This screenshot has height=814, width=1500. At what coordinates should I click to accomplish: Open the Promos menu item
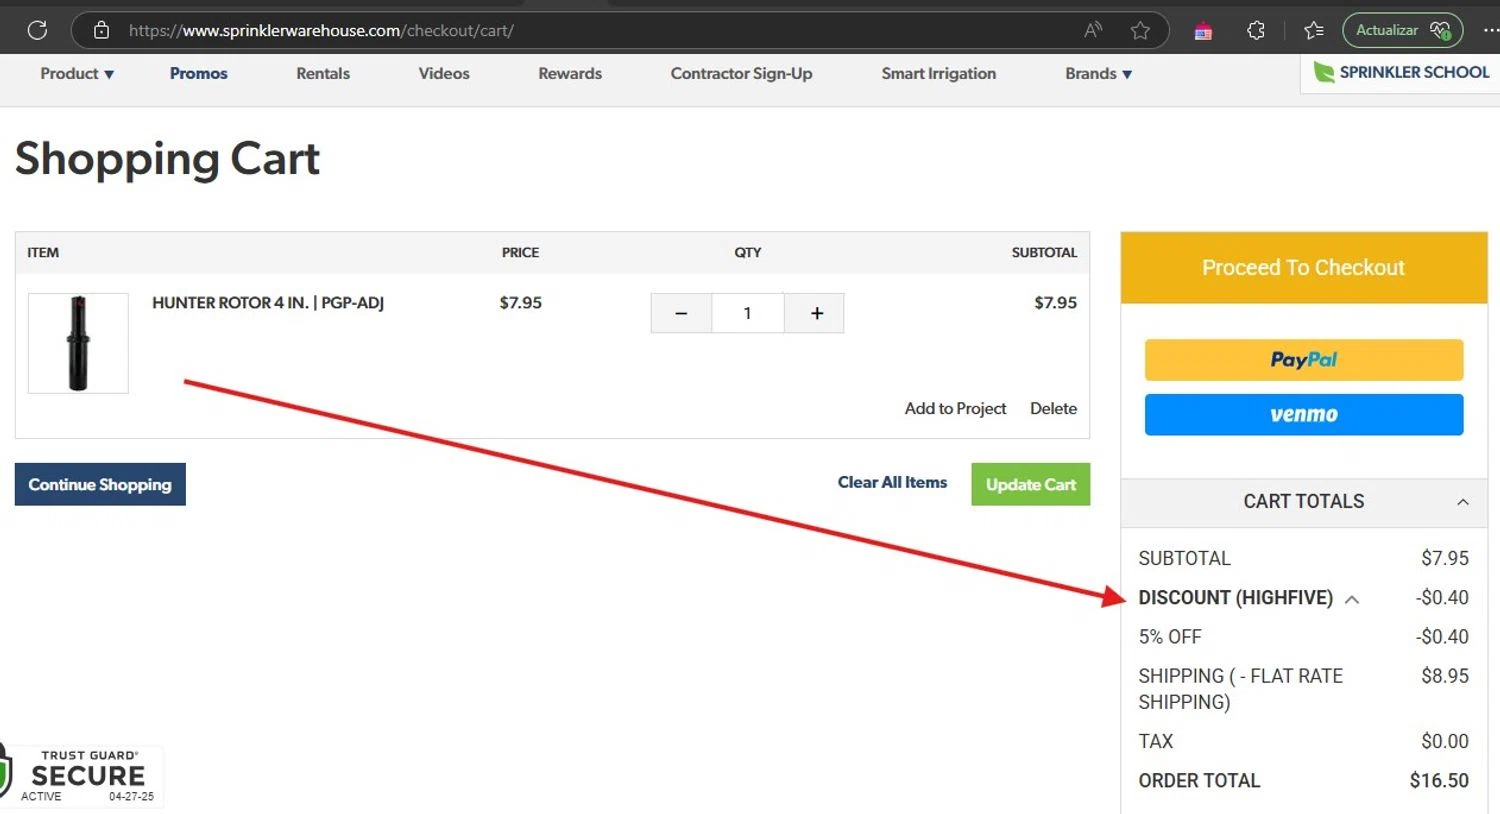pyautogui.click(x=198, y=74)
